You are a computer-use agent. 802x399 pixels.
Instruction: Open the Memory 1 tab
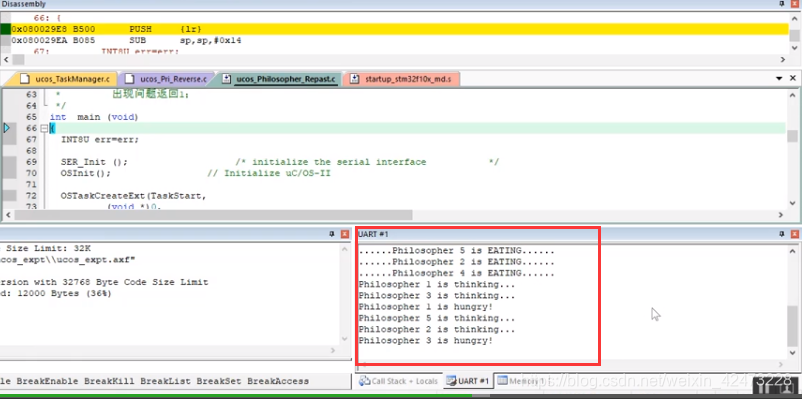tap(520, 381)
